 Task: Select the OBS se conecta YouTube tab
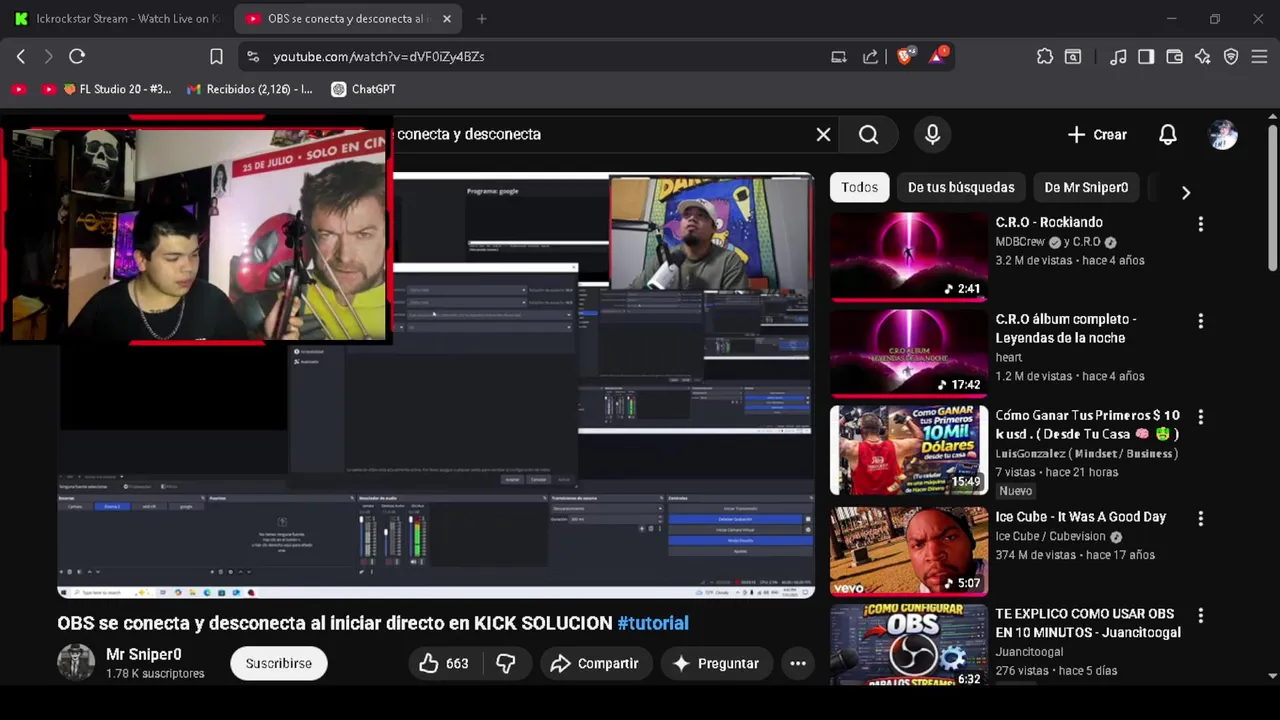(x=349, y=19)
